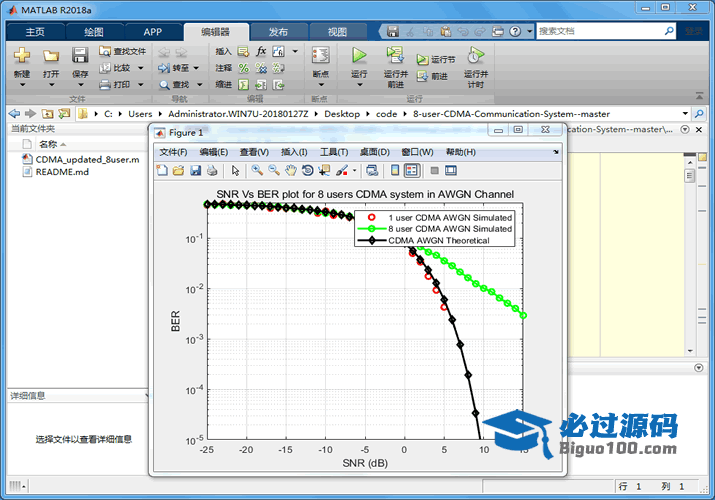Switch to the APP ribbon tab
Image resolution: width=715 pixels, height=500 pixels.
click(x=153, y=32)
